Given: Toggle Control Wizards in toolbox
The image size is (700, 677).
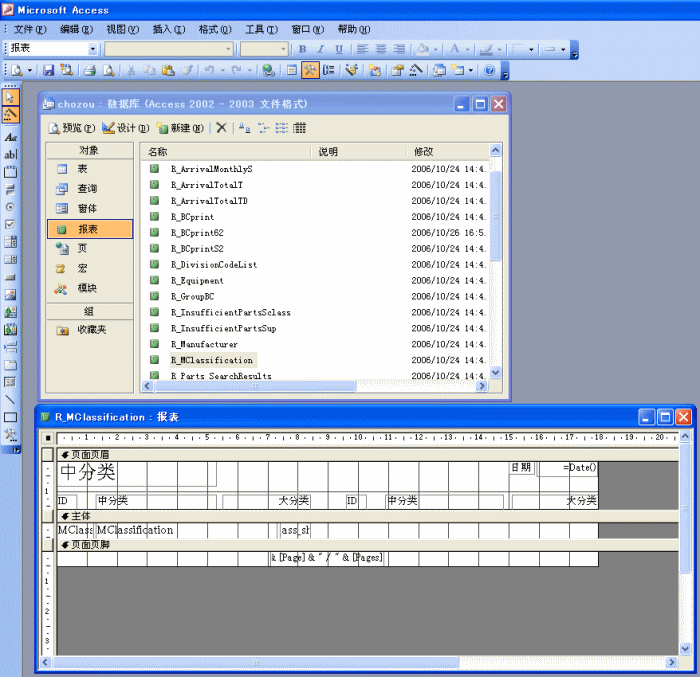Looking at the screenshot, I should 10,114.
